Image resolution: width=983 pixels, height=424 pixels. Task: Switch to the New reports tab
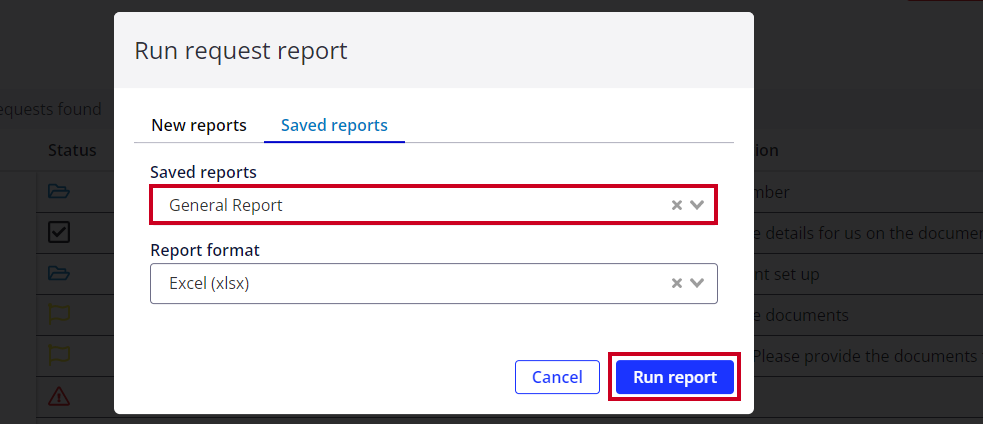pyautogui.click(x=199, y=125)
